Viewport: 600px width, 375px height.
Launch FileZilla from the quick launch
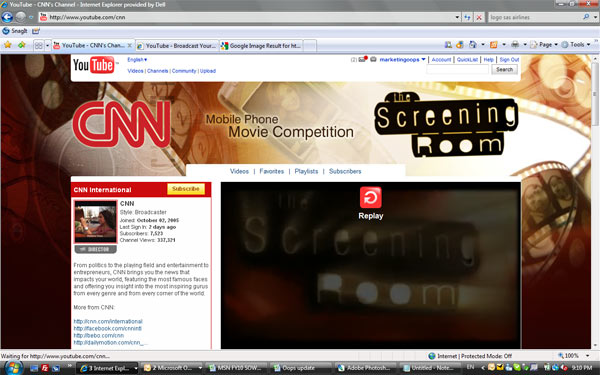pos(45,368)
